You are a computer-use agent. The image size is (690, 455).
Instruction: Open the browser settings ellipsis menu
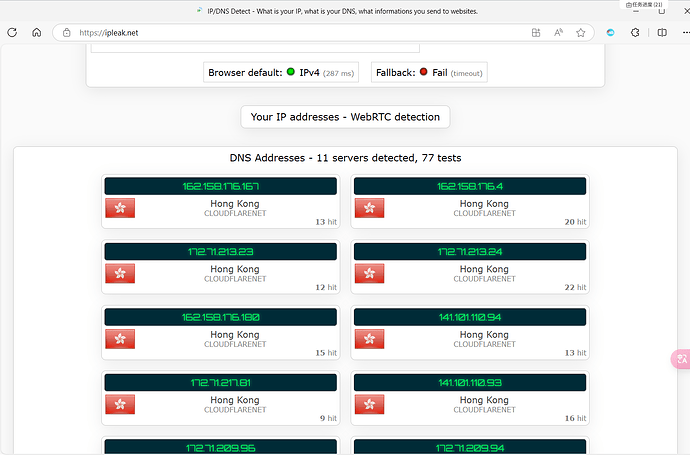(686, 33)
